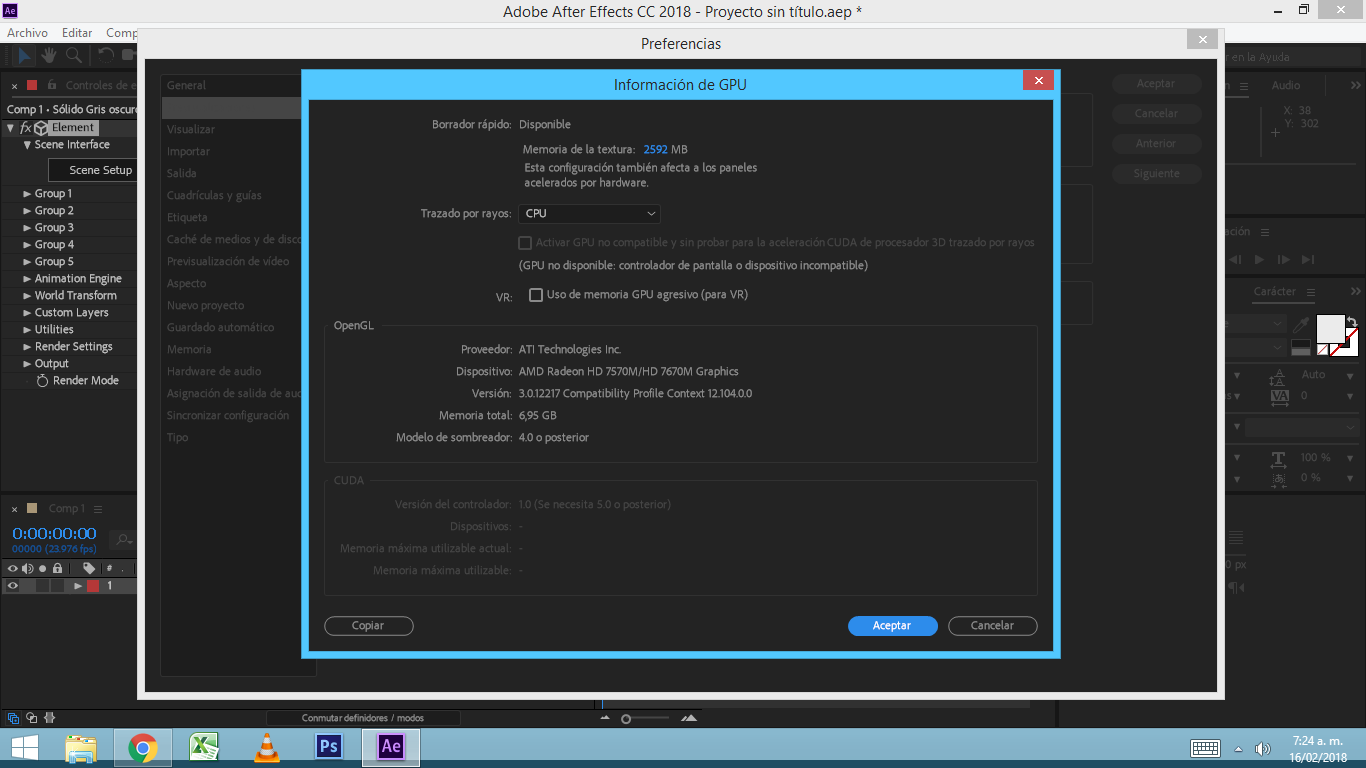Click the timeline zoom slider handle
Screen dimensions: 1366x768
(x=626, y=719)
